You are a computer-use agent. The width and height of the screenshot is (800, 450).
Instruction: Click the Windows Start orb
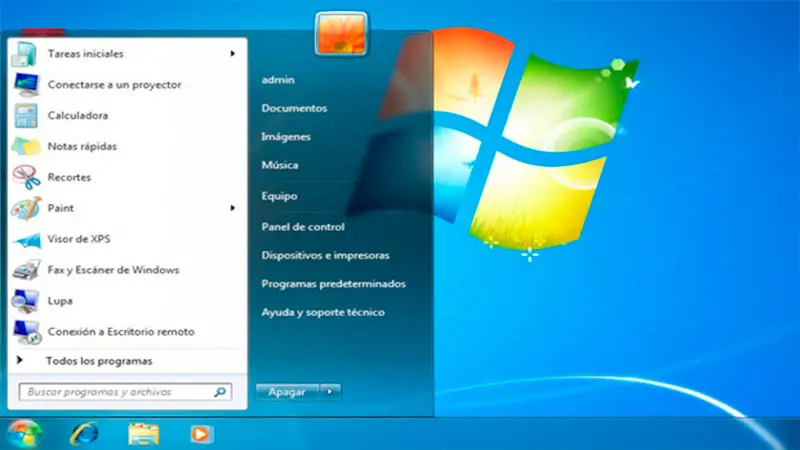tap(24, 434)
